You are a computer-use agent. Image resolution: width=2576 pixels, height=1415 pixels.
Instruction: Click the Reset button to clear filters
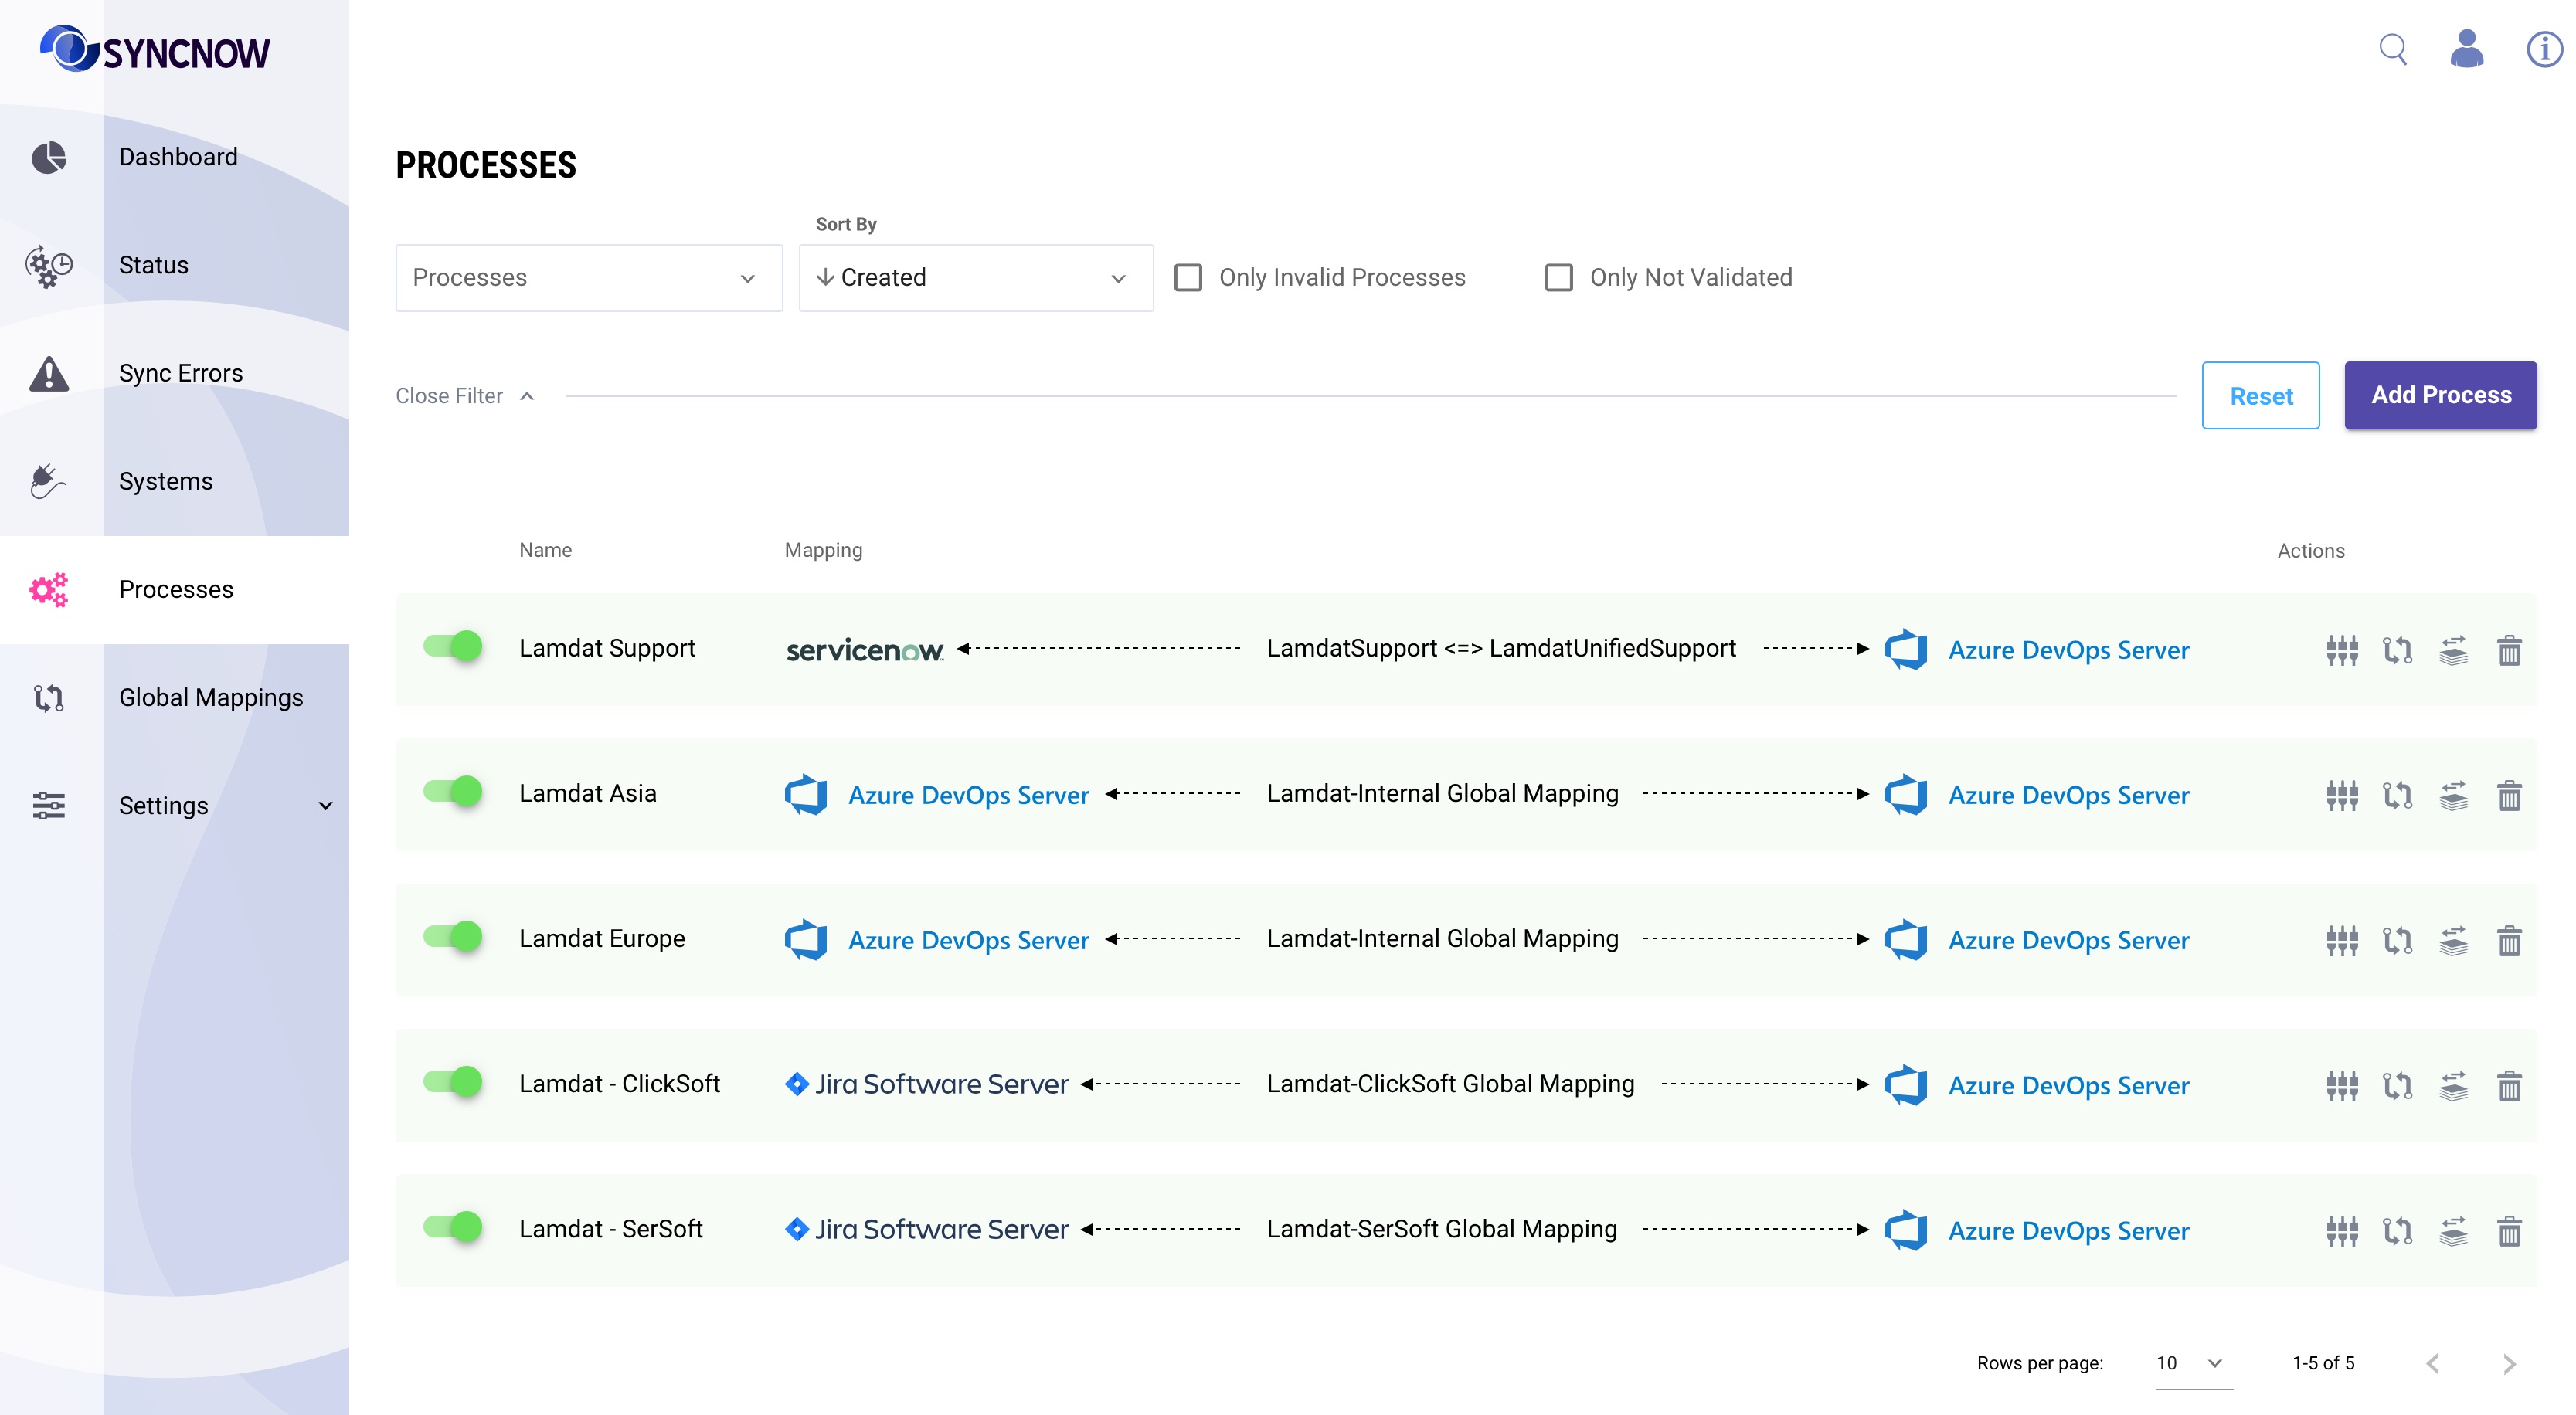tap(2261, 394)
